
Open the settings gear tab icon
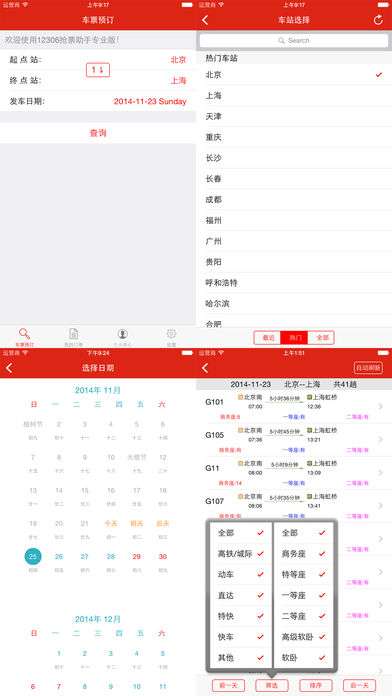tap(171, 334)
